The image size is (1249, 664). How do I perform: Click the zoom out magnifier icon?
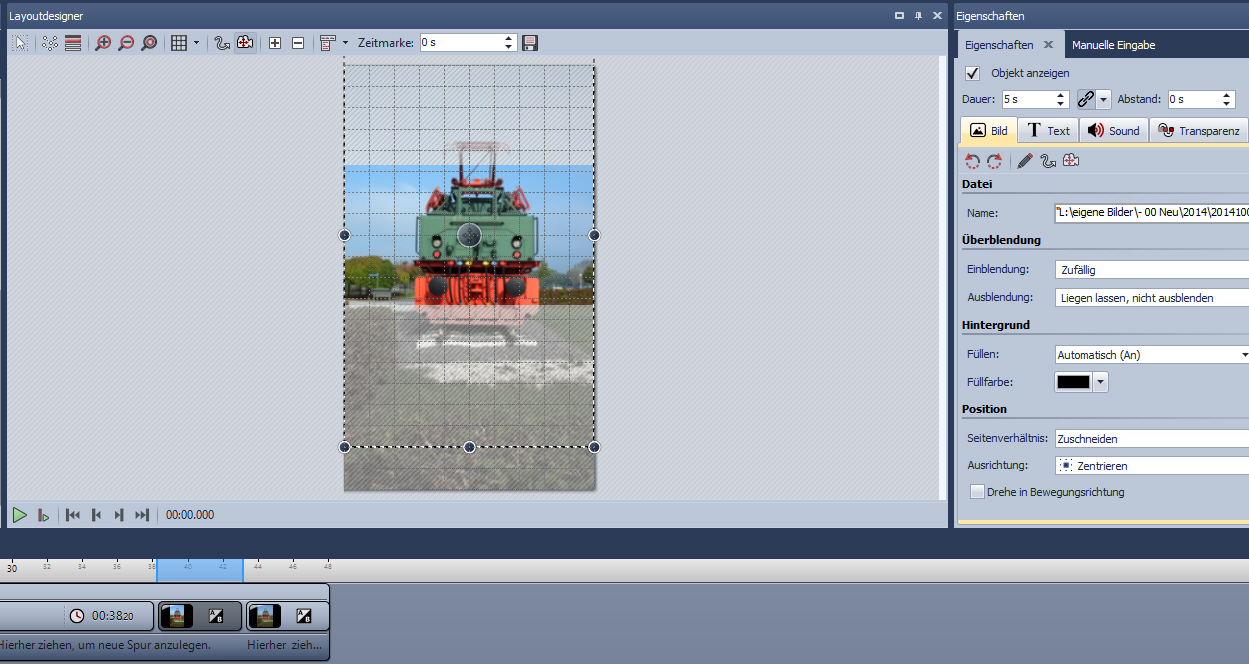126,43
